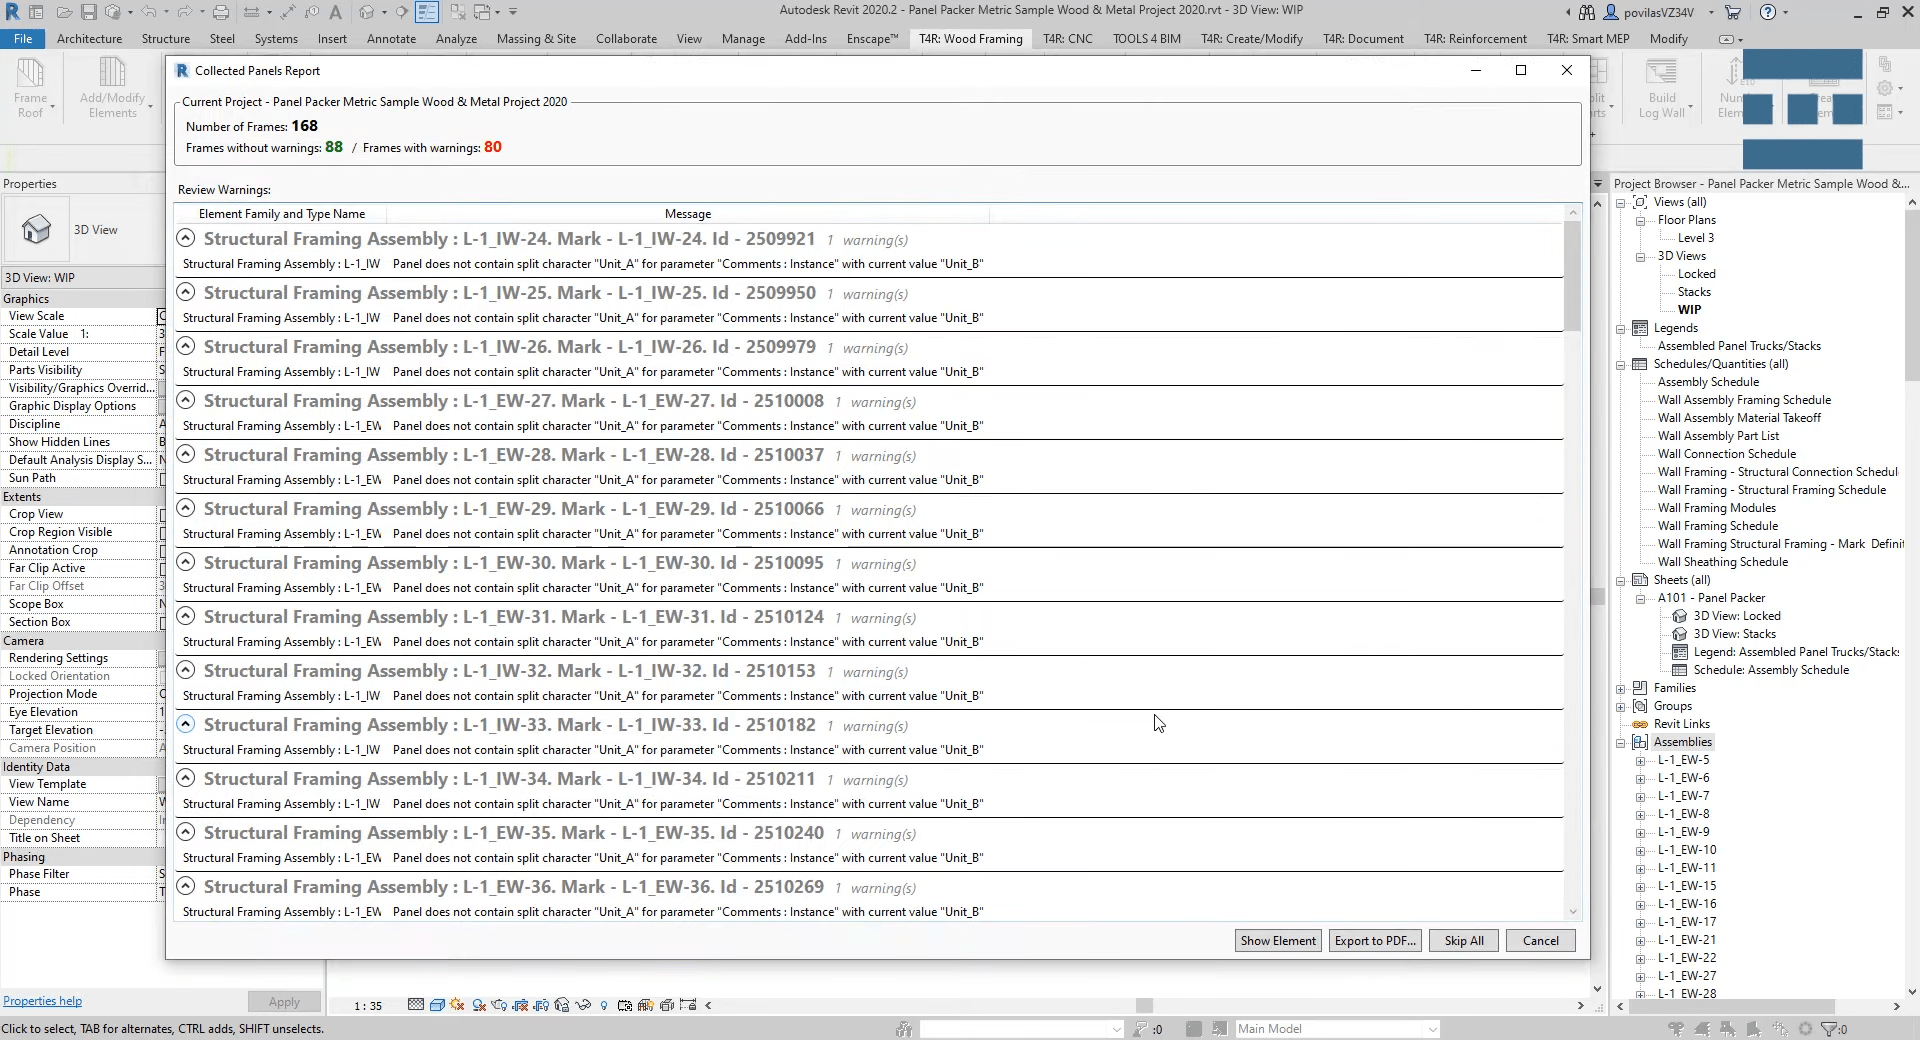Click the Export to PDF button
Viewport: 1920px width, 1040px height.
tap(1375, 941)
